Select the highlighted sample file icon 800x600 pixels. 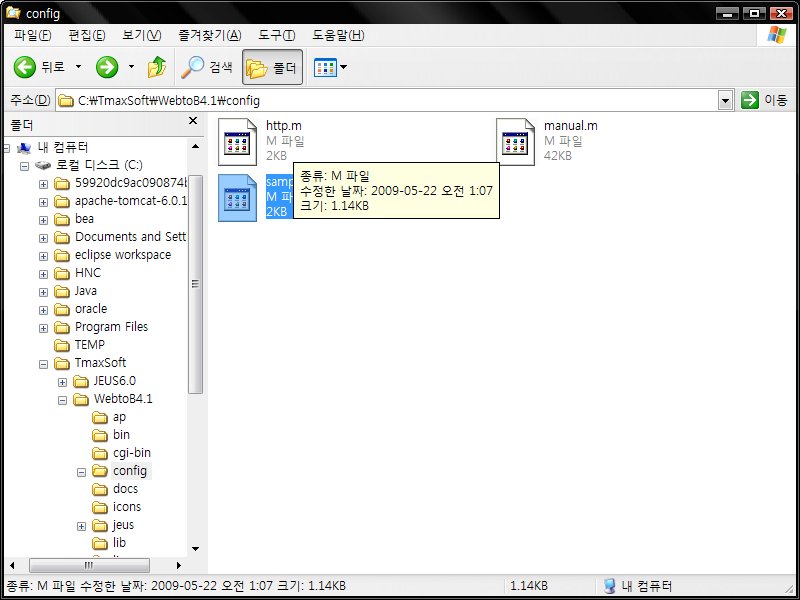point(237,198)
